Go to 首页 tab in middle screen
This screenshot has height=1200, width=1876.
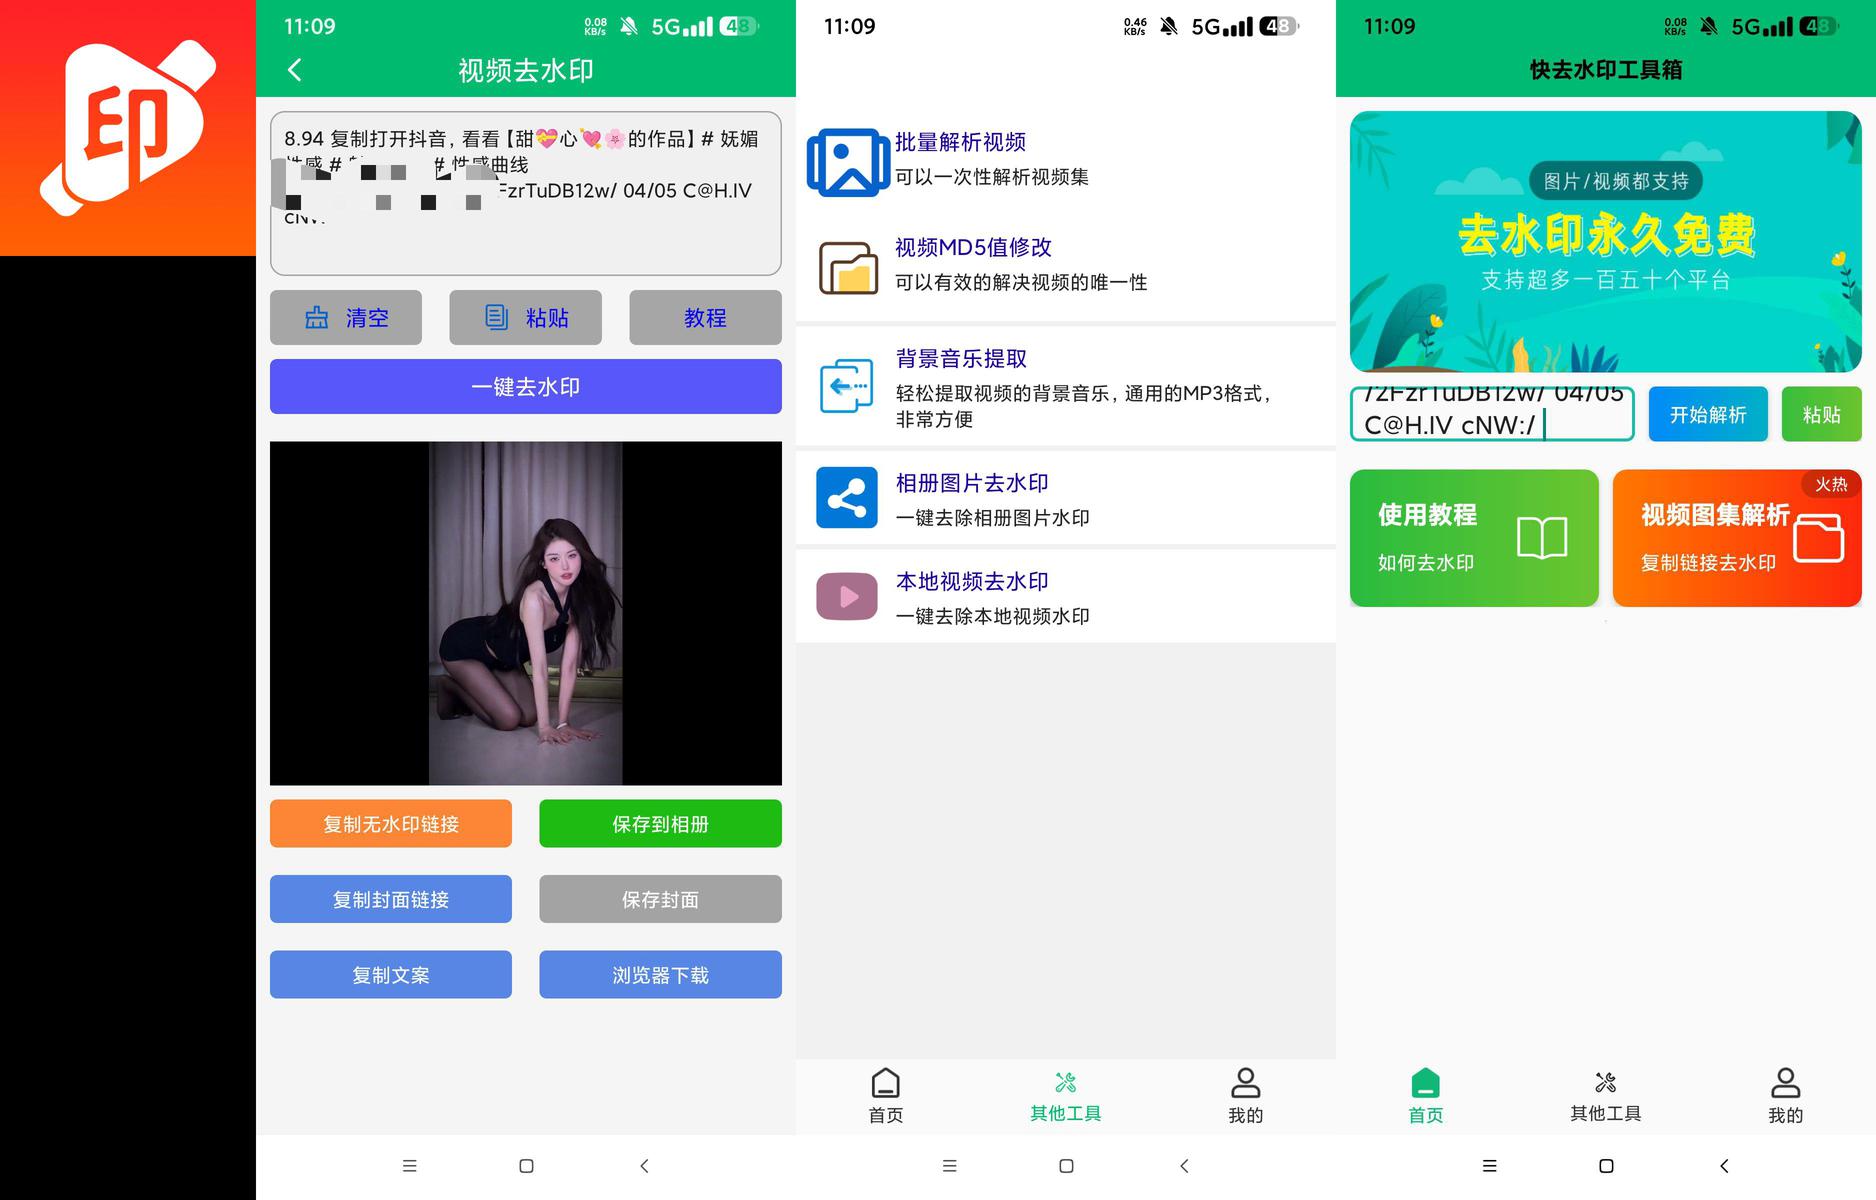pyautogui.click(x=885, y=1096)
